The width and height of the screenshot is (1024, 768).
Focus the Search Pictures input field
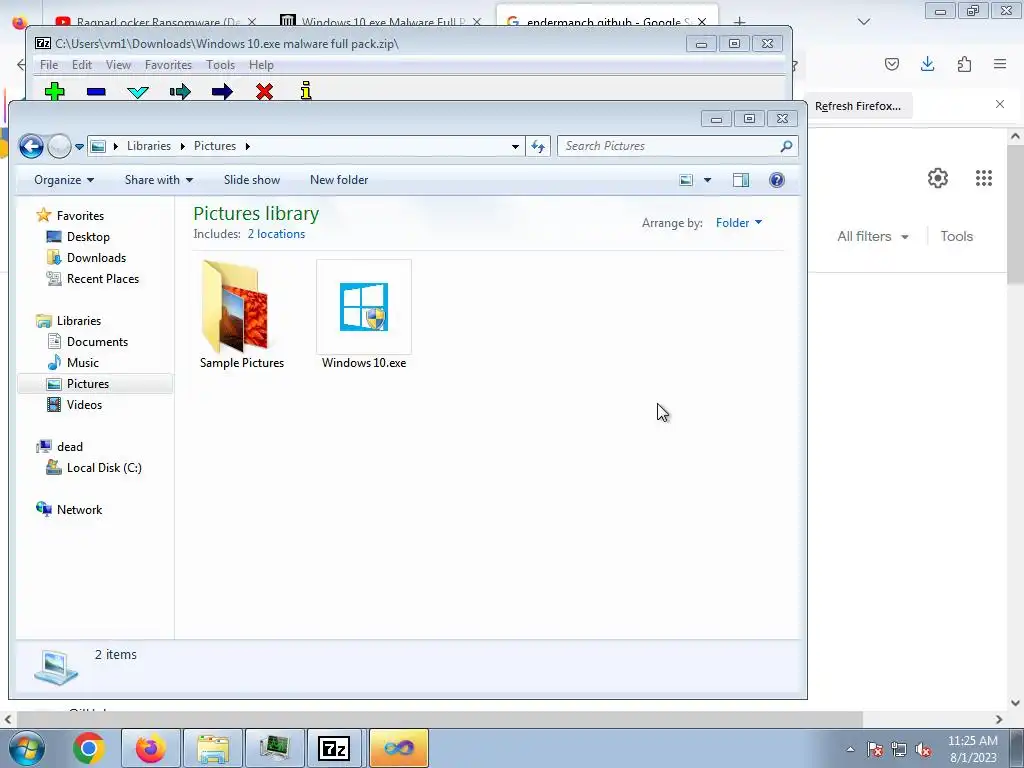pos(669,146)
